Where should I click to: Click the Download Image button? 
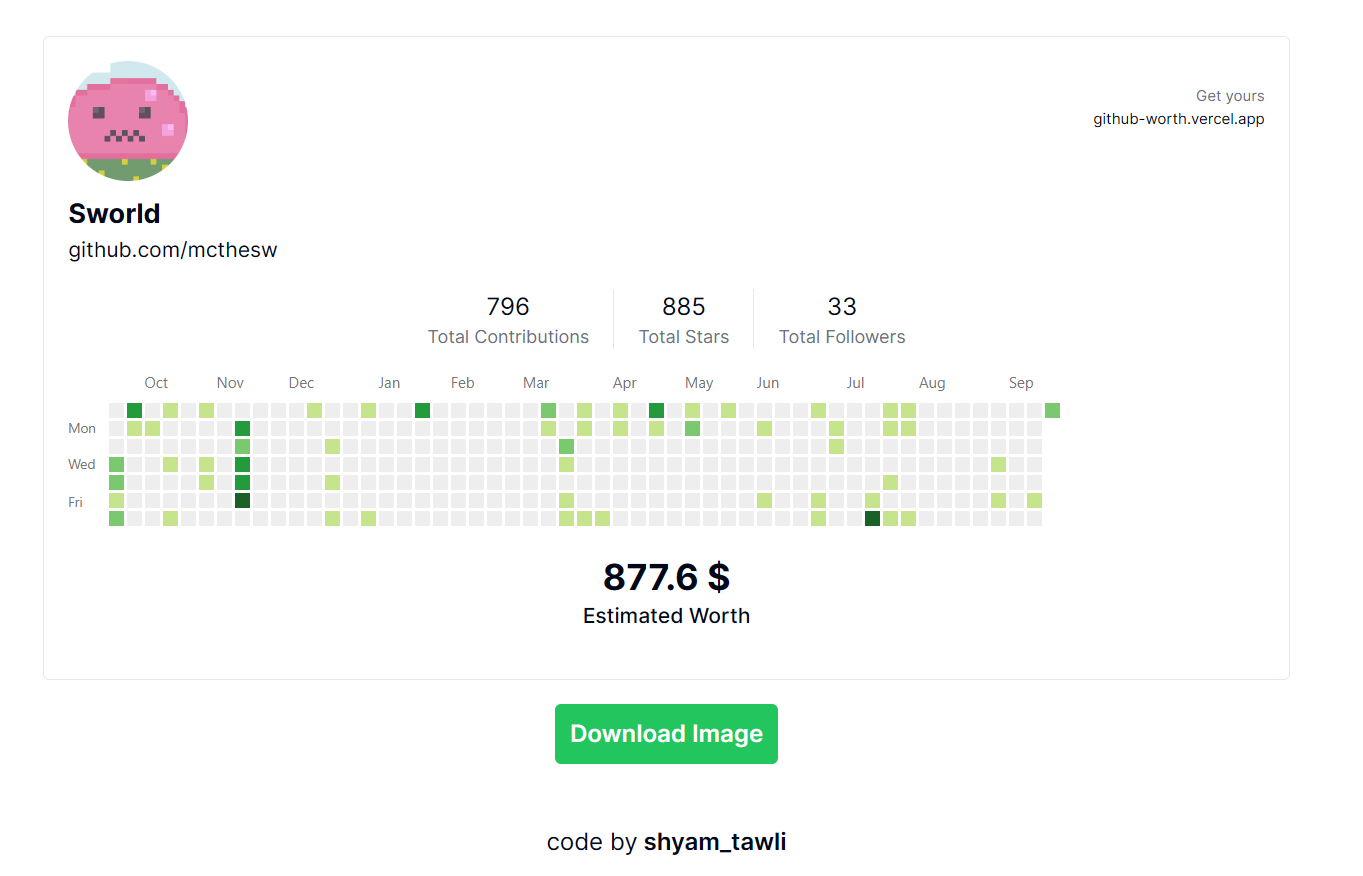tap(666, 734)
